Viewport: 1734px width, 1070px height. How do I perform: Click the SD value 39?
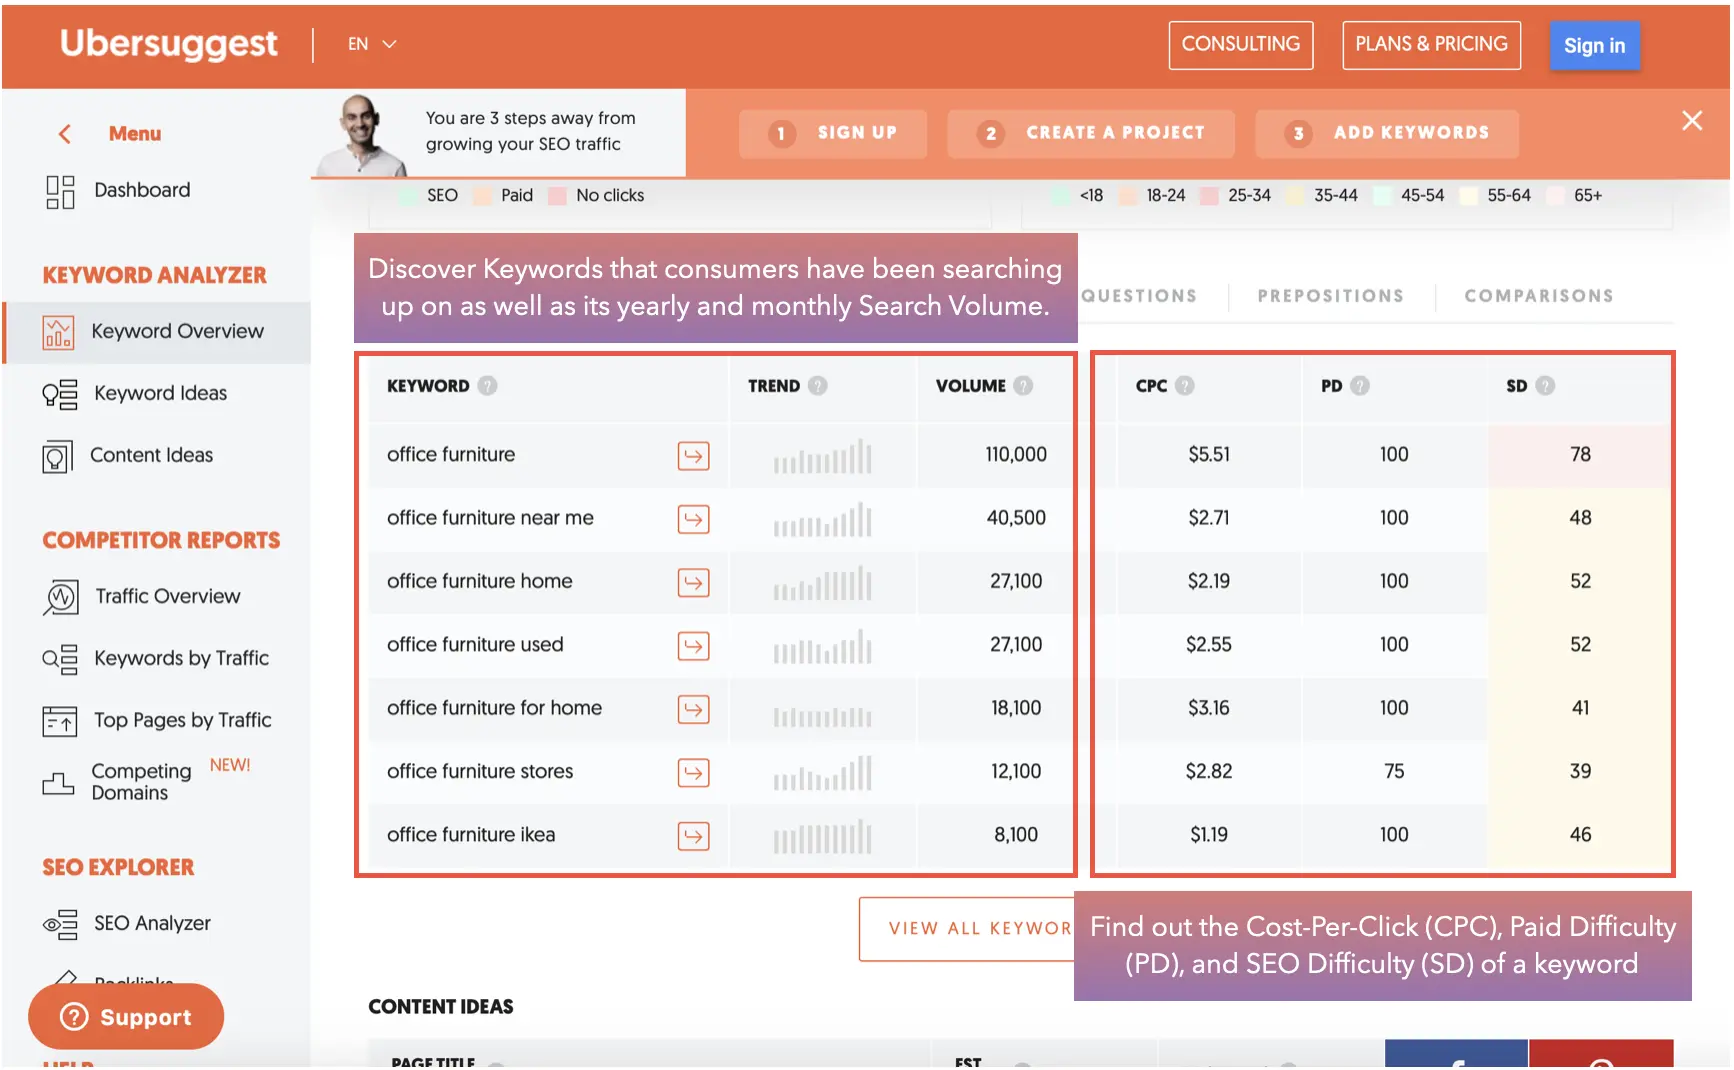point(1579,772)
